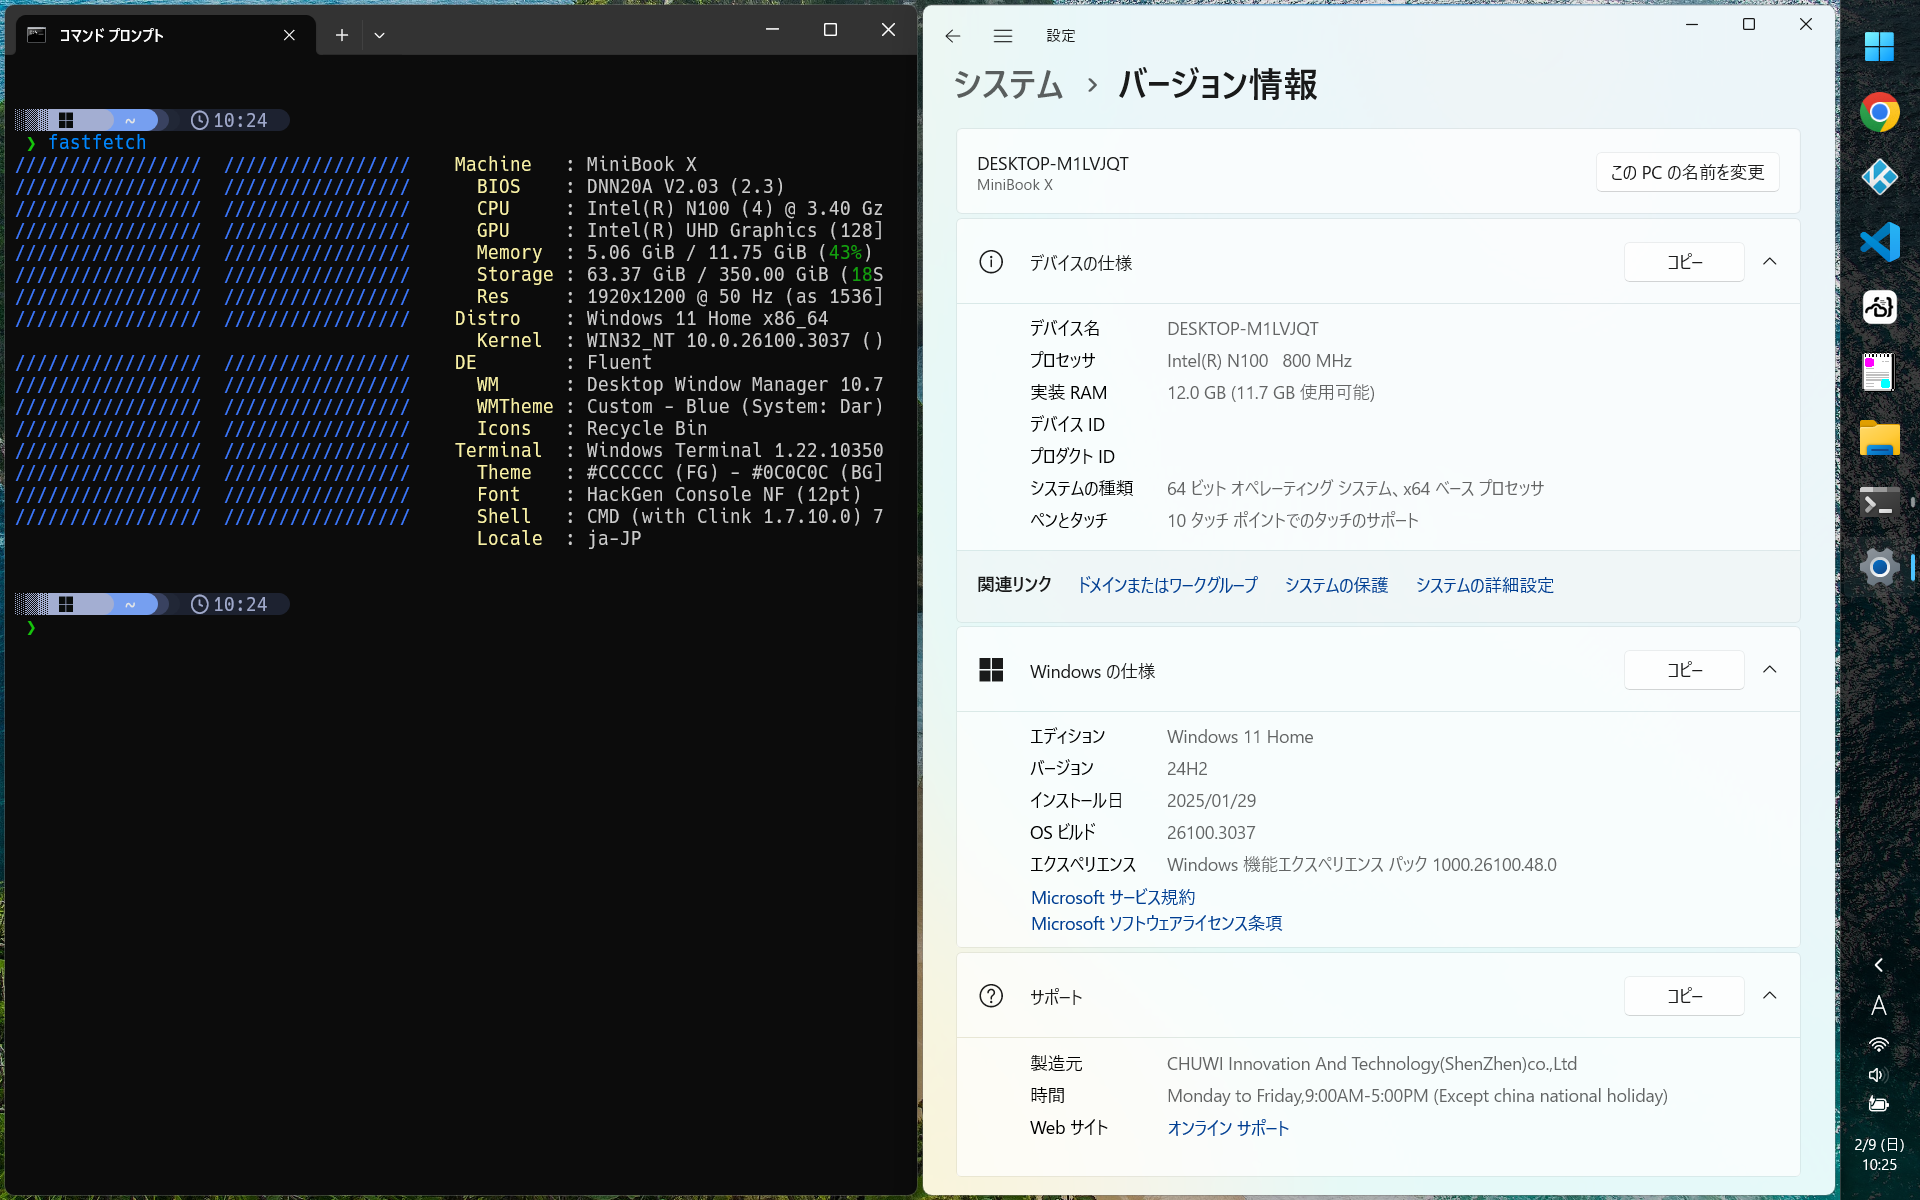Copy デバイスの仕様 details

click(x=1684, y=262)
